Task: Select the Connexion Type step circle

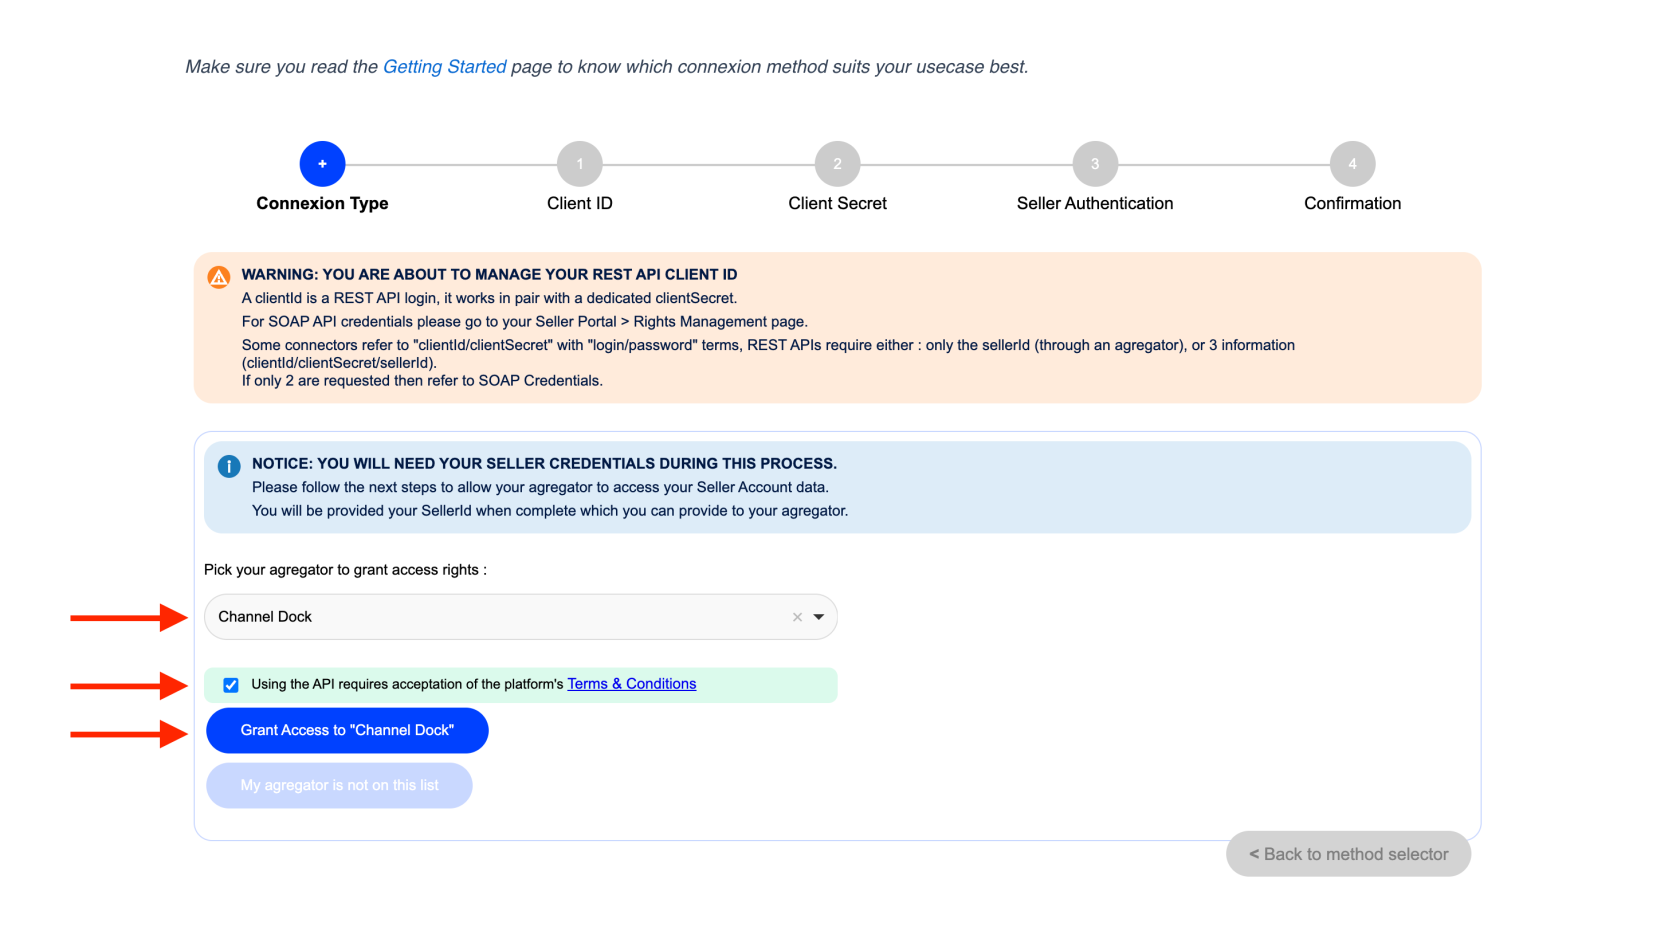Action: [x=322, y=164]
